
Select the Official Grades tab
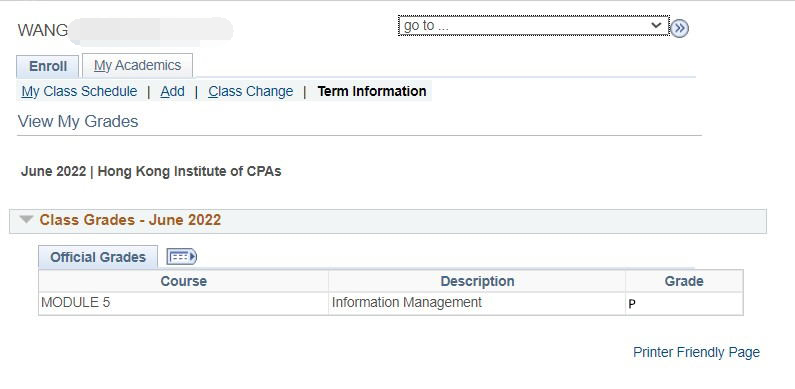[98, 257]
